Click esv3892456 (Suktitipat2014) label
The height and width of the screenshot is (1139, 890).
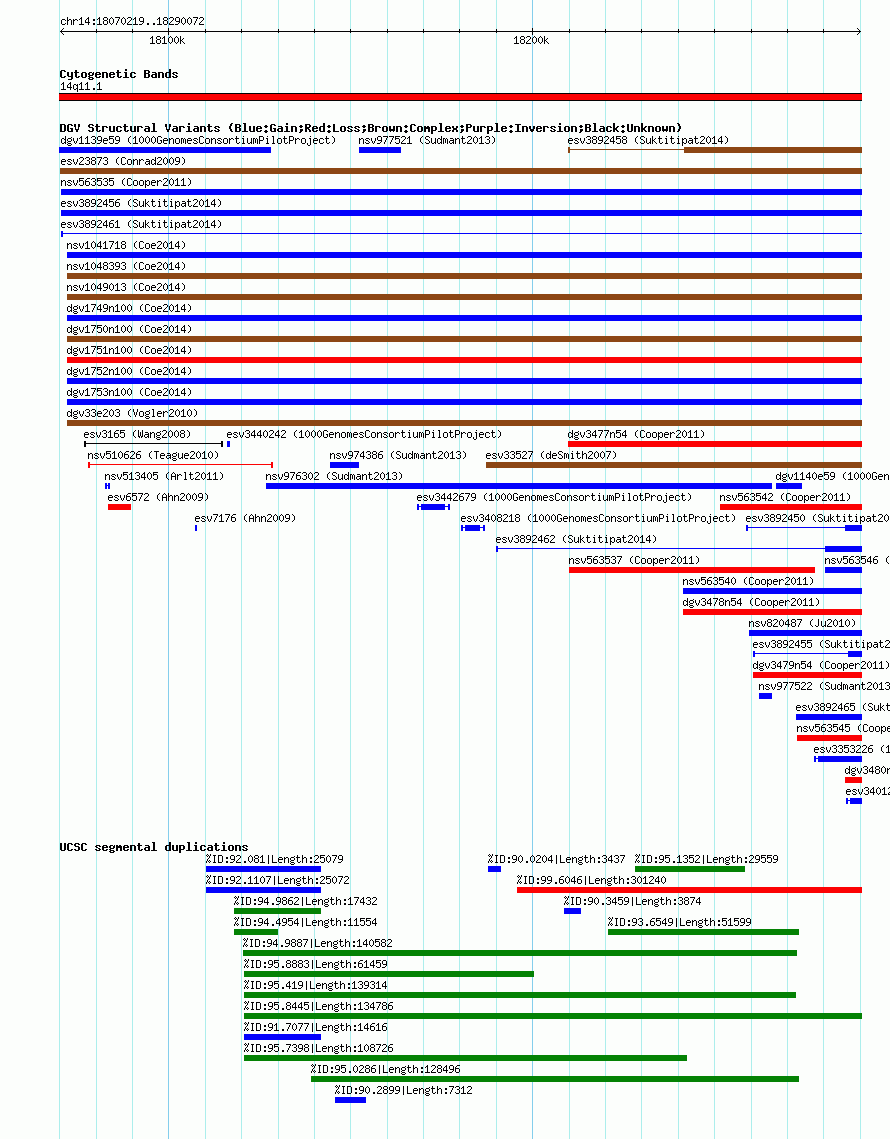click(x=141, y=203)
